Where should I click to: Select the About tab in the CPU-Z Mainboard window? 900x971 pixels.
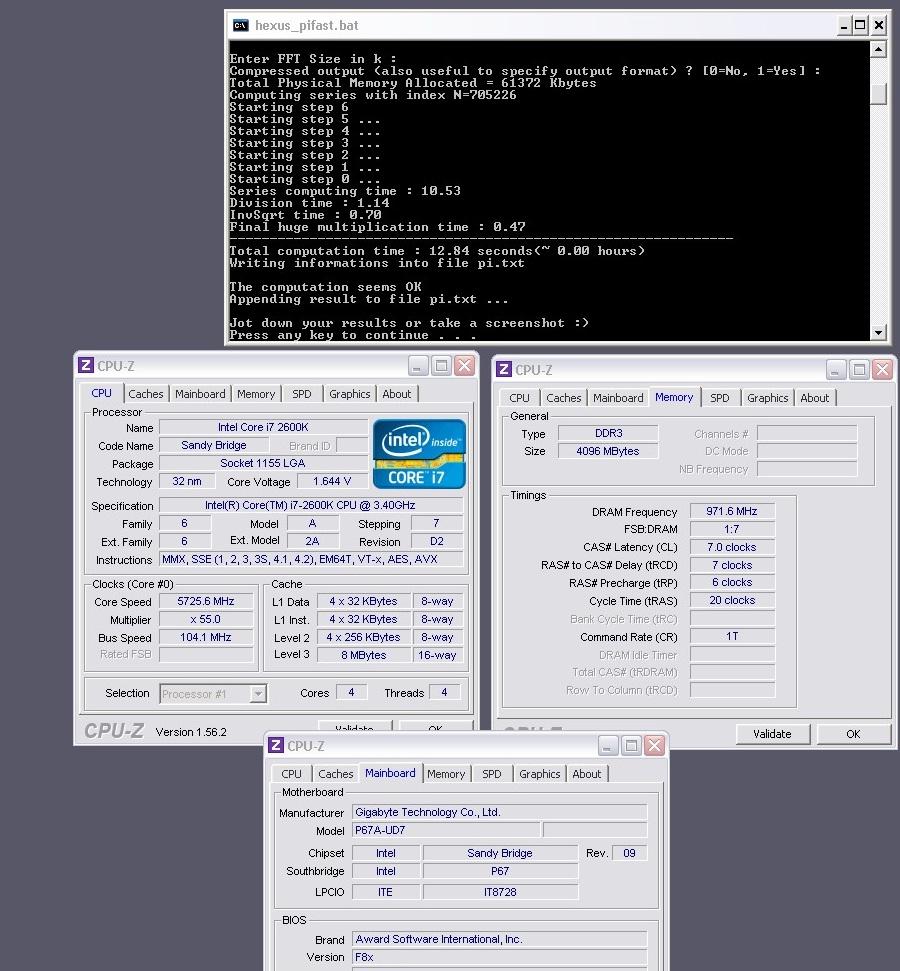click(x=587, y=773)
